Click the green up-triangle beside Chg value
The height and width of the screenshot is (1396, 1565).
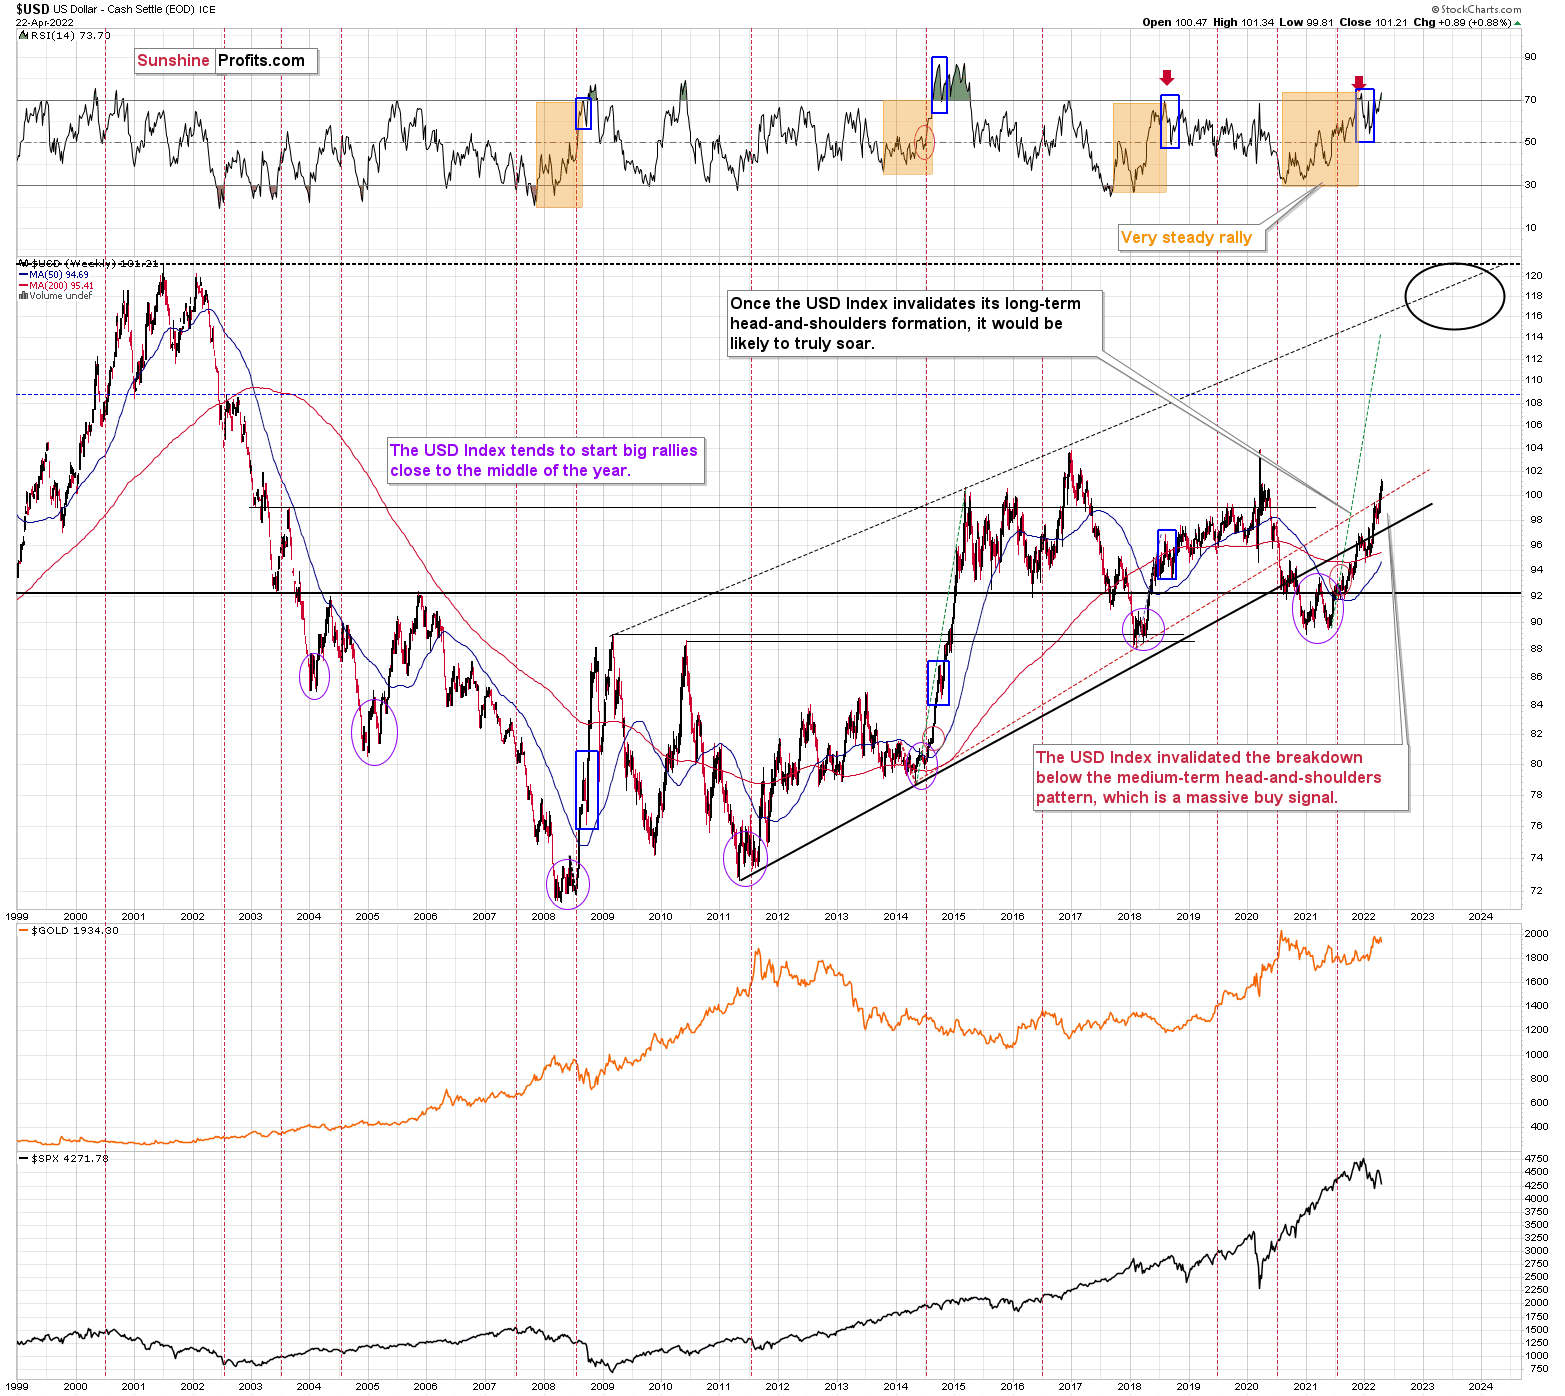point(1518,23)
